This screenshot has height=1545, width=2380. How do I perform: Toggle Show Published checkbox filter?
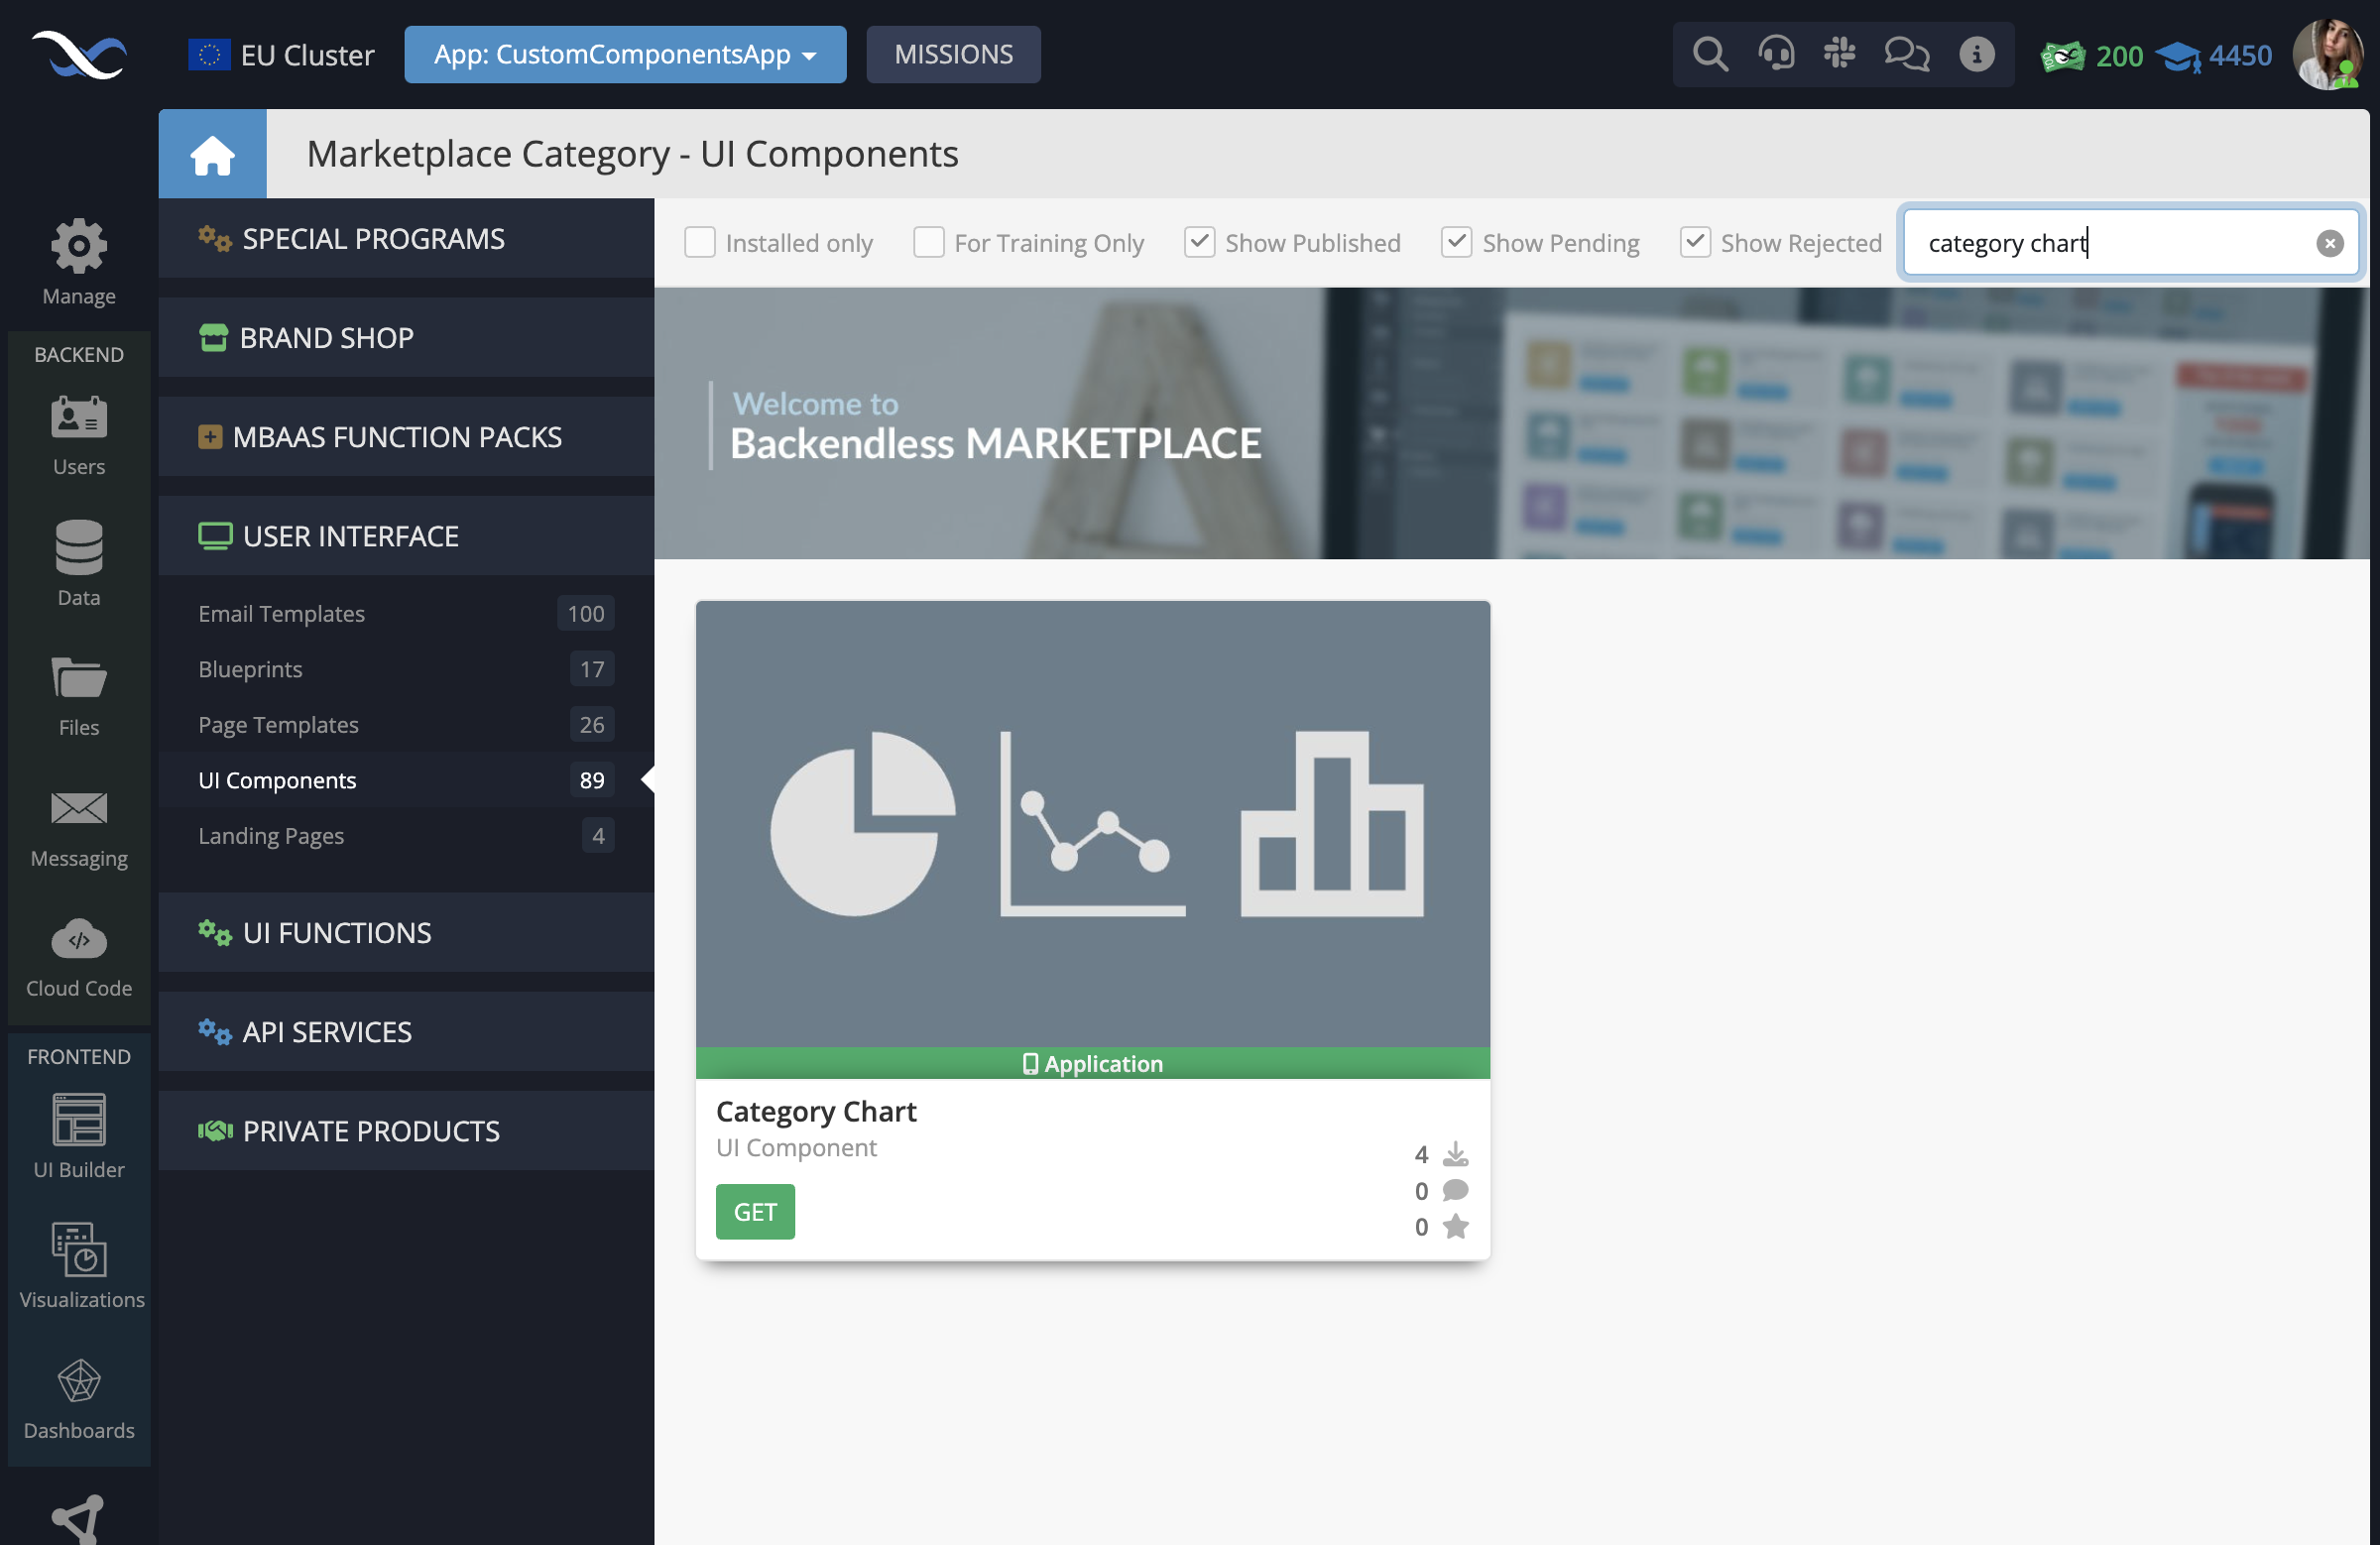point(1199,241)
